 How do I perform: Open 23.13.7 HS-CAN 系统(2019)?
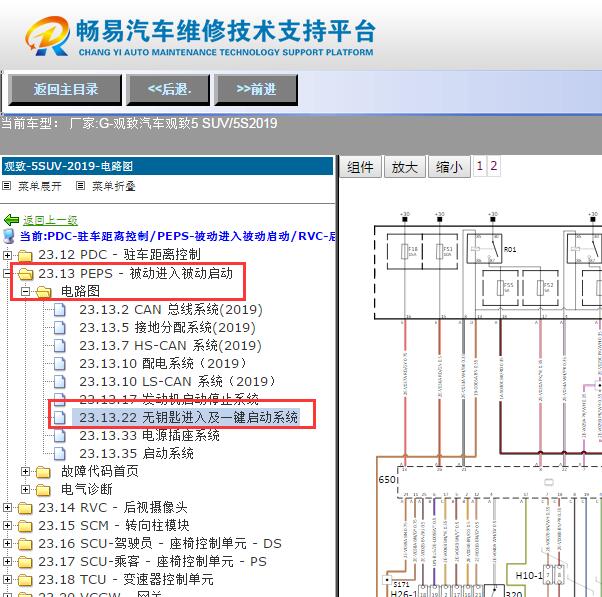pyautogui.click(x=170, y=346)
